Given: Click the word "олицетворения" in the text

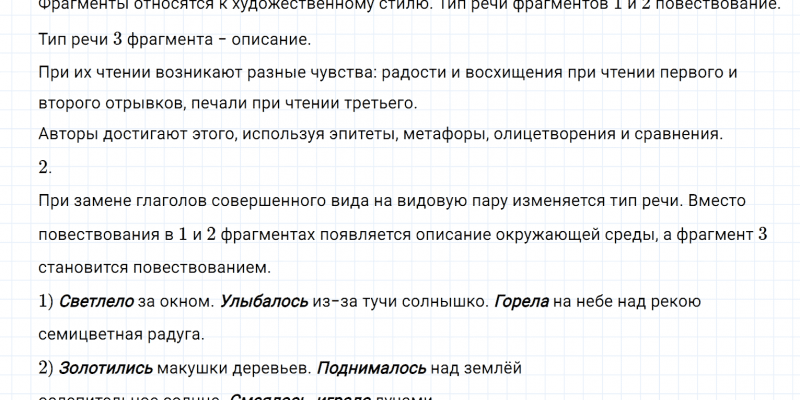Looking at the screenshot, I should (x=548, y=134).
